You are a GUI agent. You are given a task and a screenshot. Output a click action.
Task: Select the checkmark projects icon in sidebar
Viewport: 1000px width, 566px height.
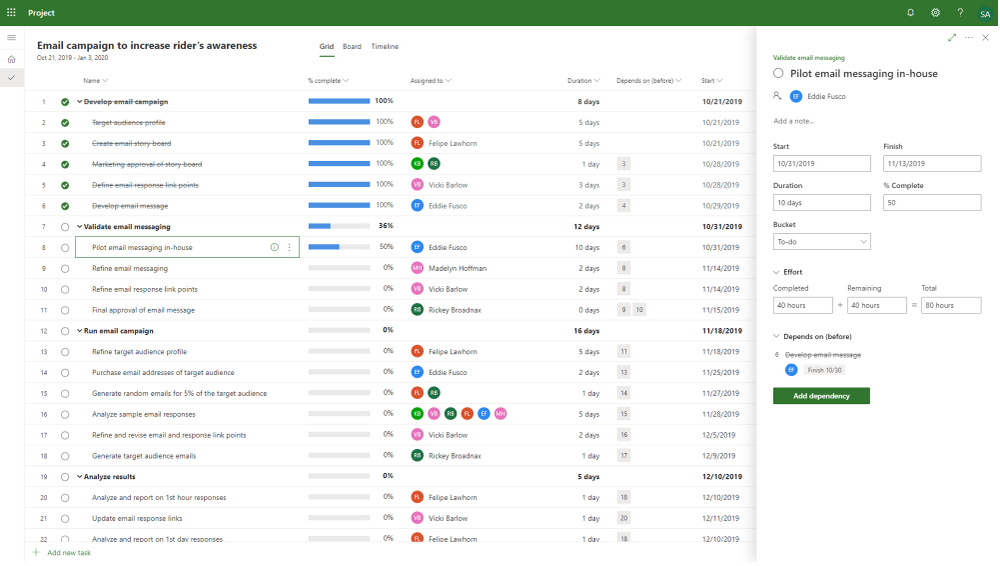tap(11, 78)
